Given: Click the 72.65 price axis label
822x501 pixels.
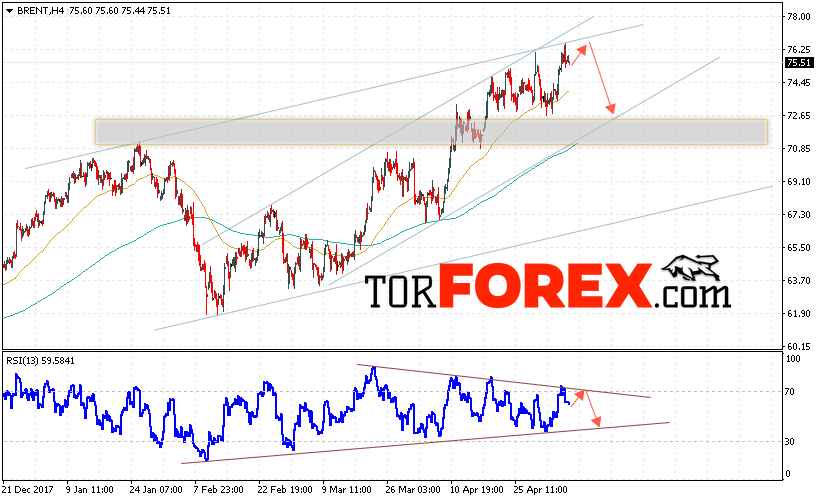Looking at the screenshot, I should click(x=798, y=115).
